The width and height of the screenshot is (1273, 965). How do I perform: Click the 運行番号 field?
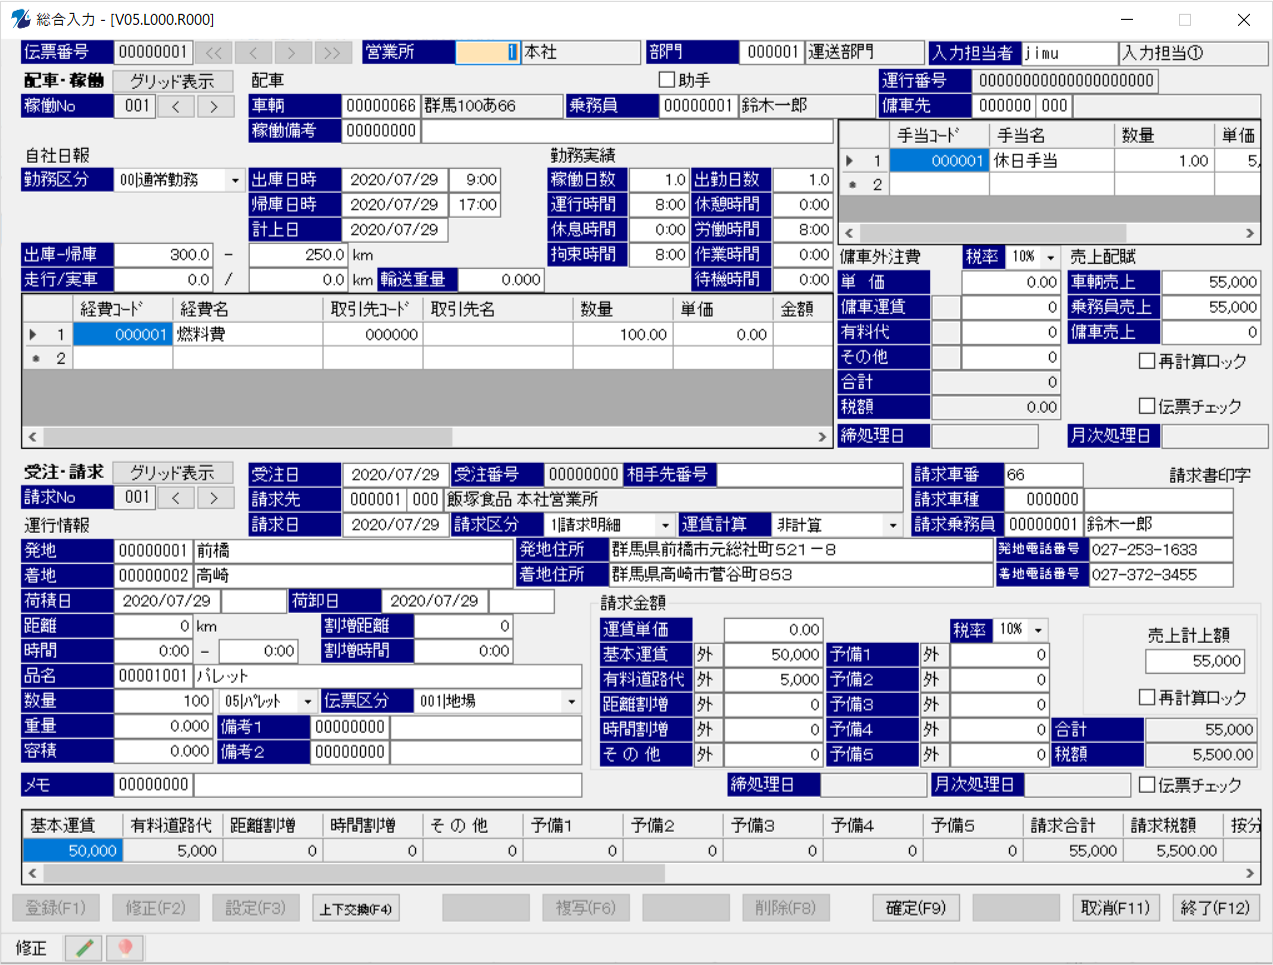coord(1066,81)
